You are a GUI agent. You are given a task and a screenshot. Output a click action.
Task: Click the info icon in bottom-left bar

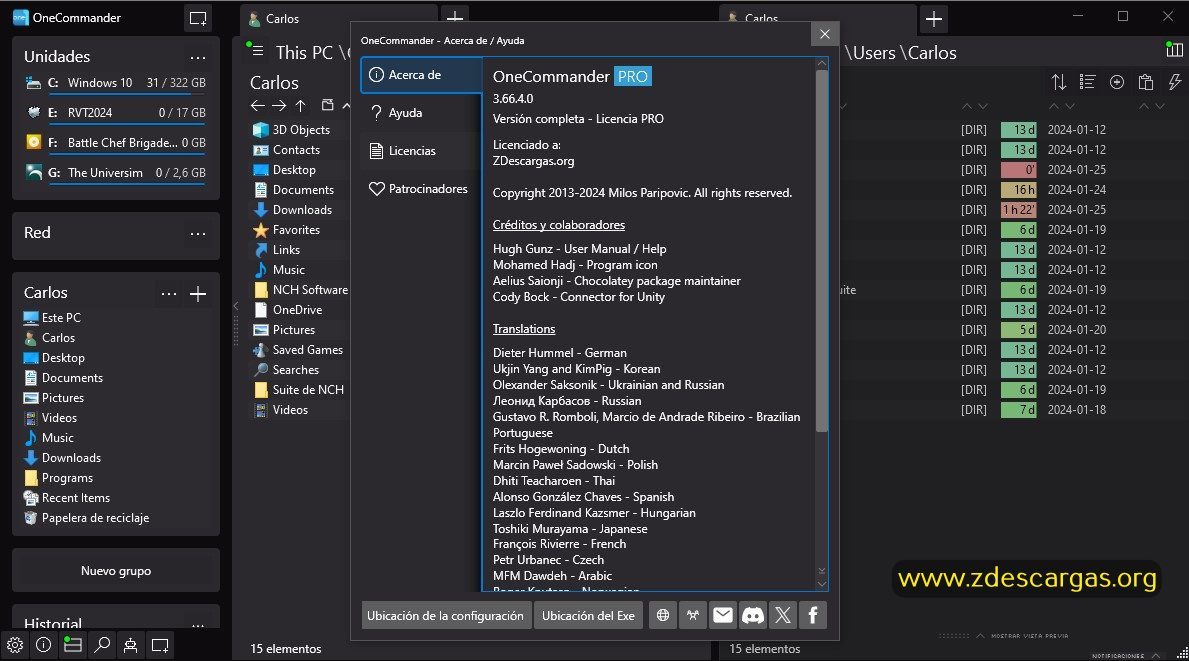(44, 645)
